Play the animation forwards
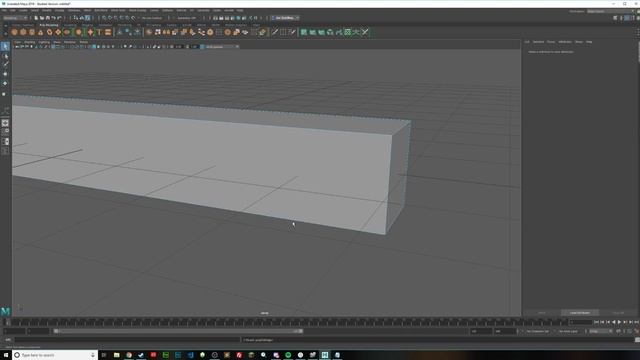 pos(619,322)
